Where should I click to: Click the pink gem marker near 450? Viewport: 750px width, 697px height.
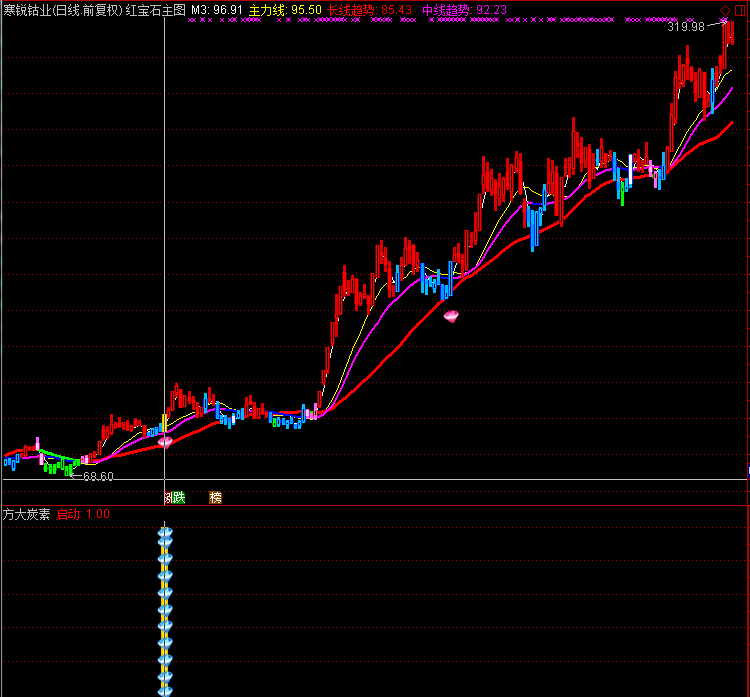tap(451, 316)
